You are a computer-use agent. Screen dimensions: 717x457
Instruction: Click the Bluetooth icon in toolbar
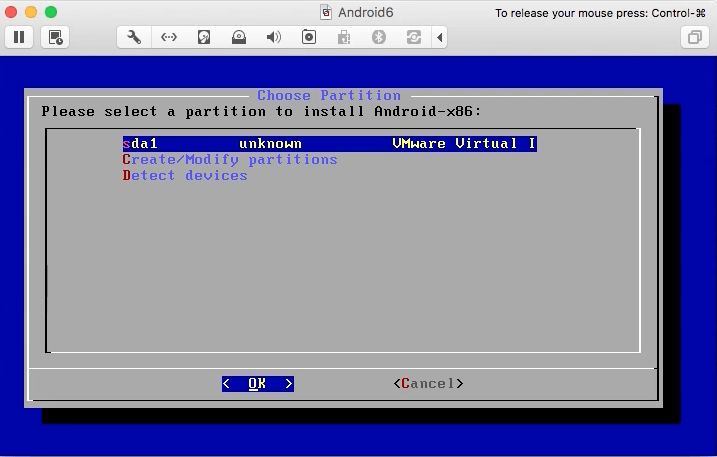click(x=379, y=37)
